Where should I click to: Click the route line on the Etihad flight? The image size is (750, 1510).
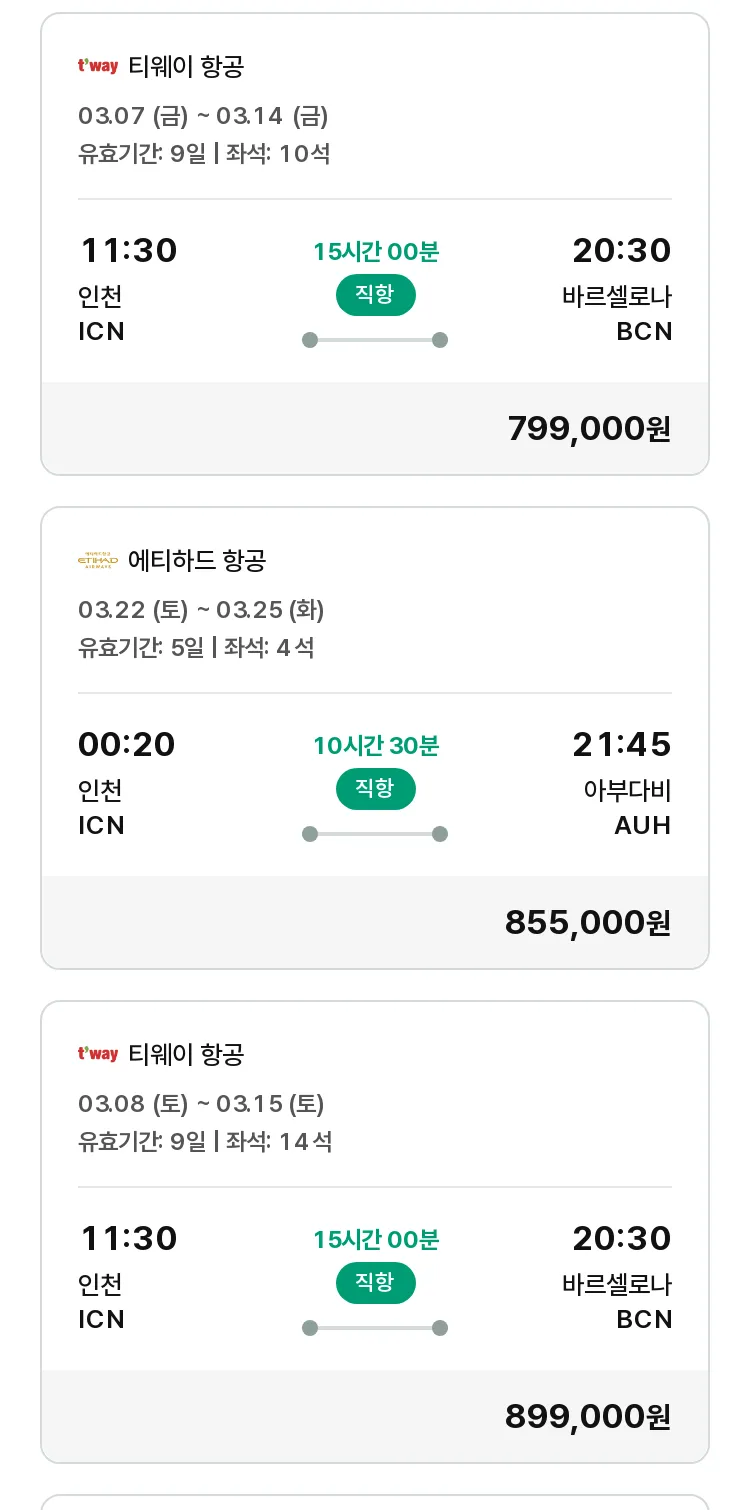tap(375, 834)
